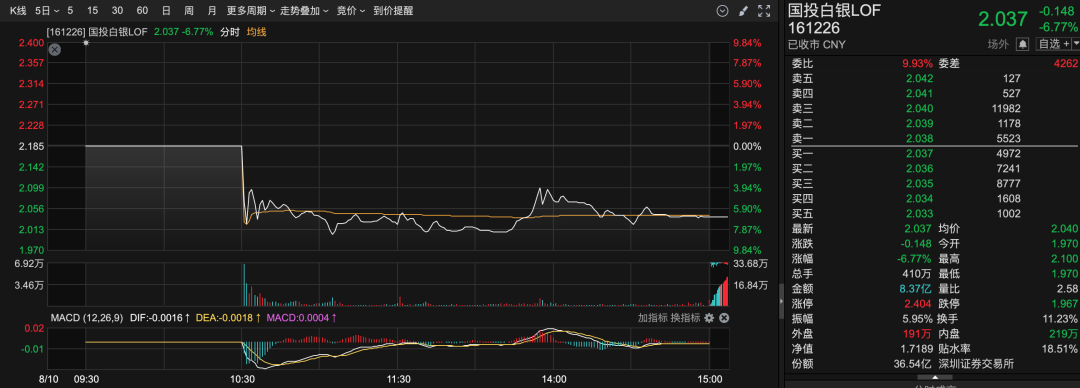Expand chart to fullscreen

(x=763, y=11)
